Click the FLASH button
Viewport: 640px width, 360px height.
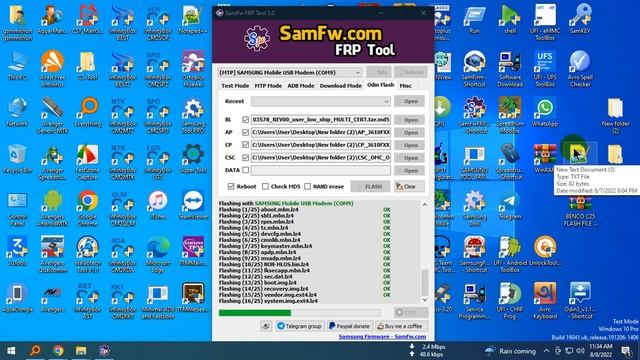coord(370,186)
